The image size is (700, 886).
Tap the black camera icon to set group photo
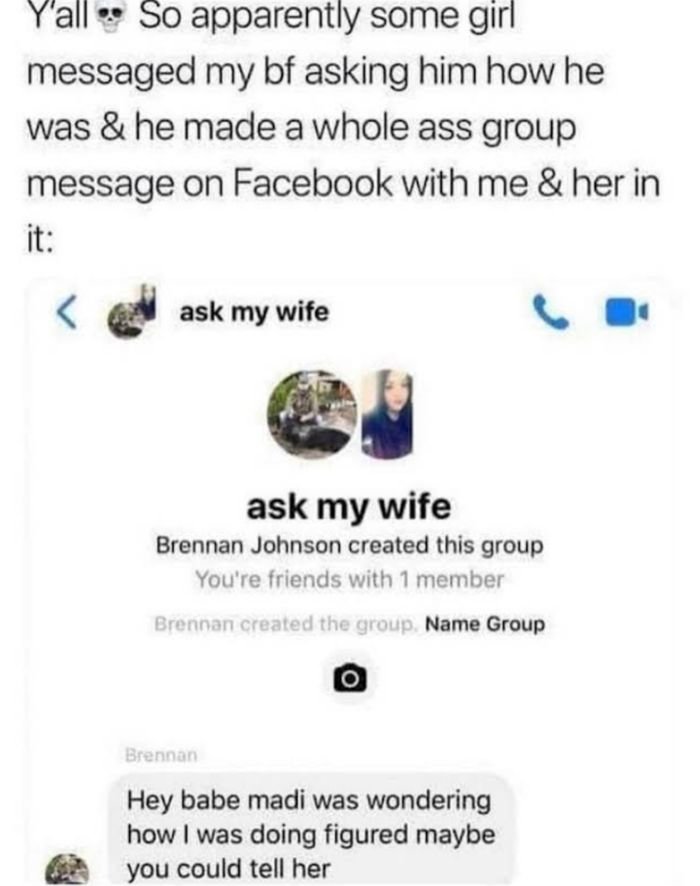350,677
